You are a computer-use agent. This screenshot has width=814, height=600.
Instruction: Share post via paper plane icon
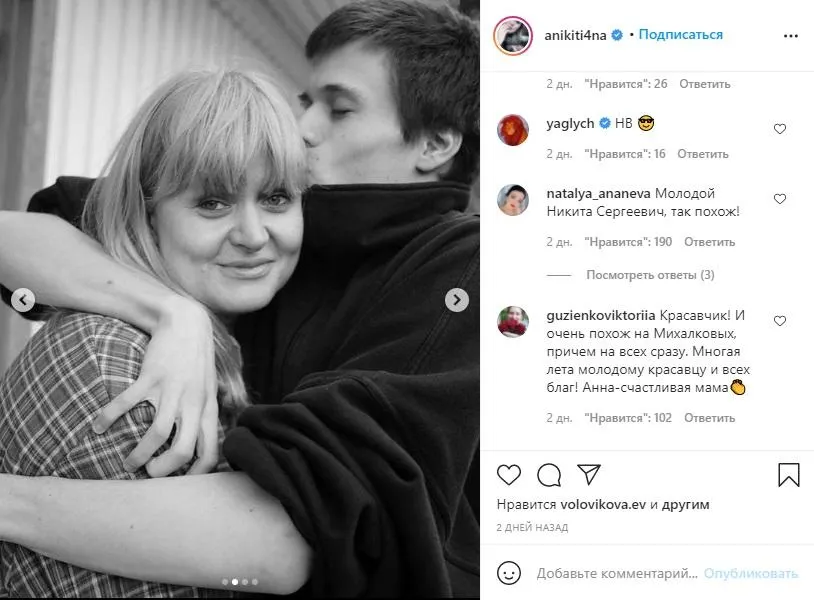click(x=589, y=474)
